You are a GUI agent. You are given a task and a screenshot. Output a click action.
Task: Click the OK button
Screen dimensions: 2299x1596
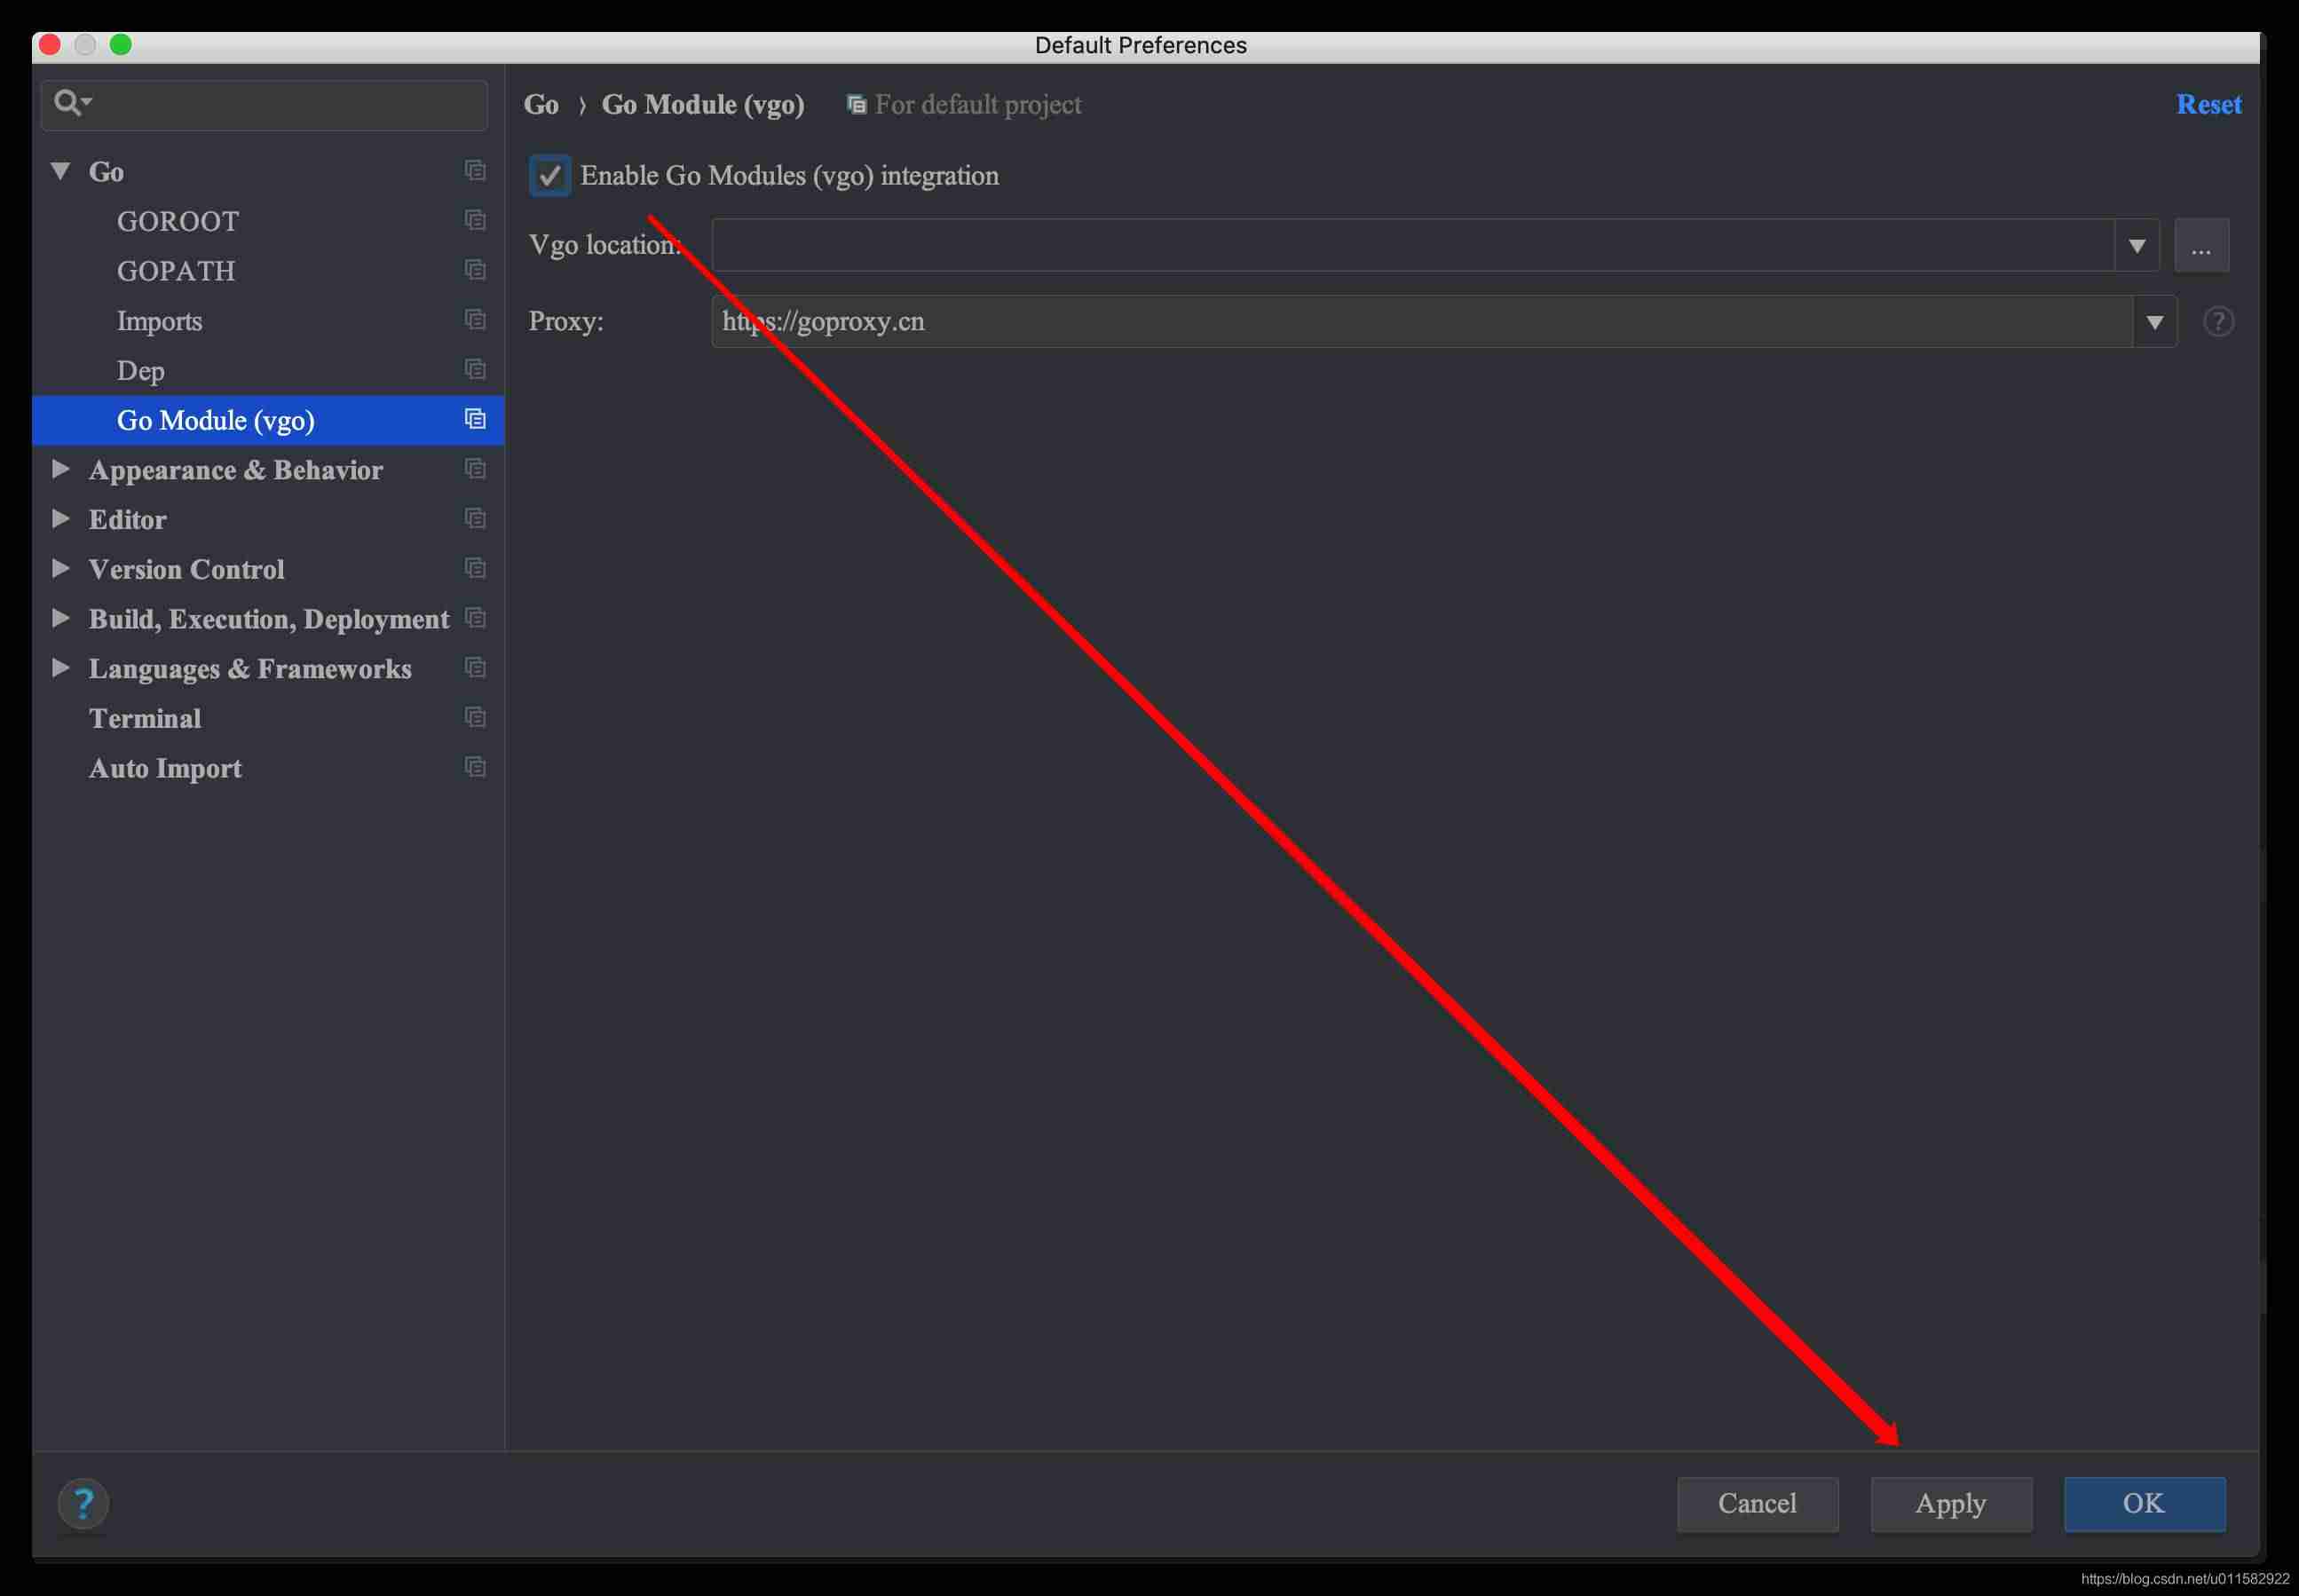(2144, 1504)
